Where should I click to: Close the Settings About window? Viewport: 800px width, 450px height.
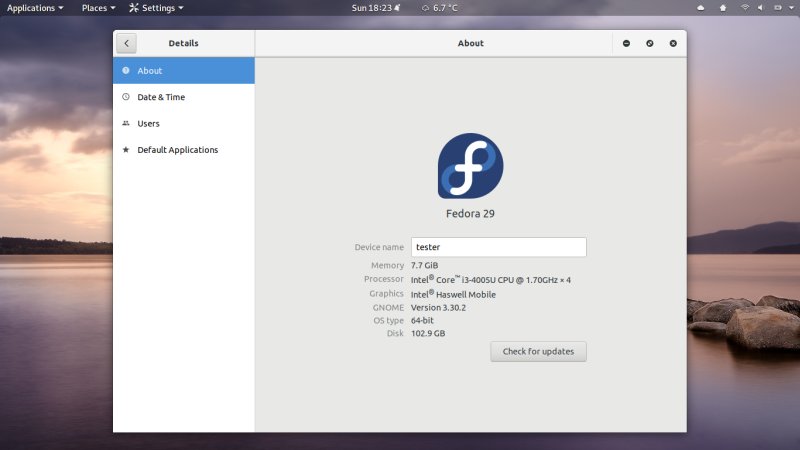[673, 43]
